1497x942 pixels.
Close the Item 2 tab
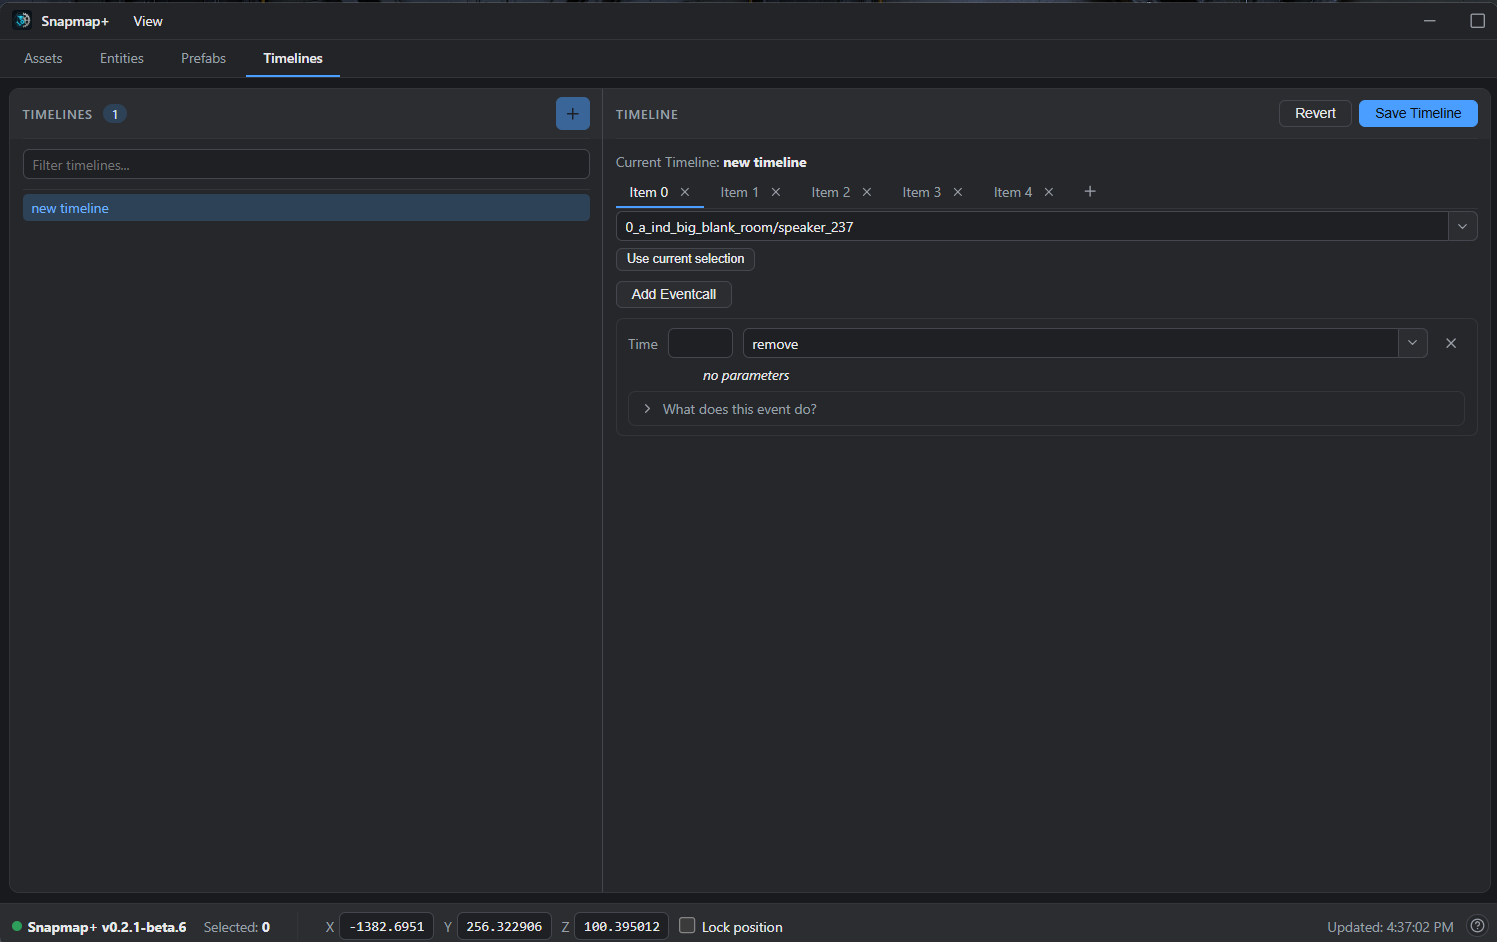867,192
